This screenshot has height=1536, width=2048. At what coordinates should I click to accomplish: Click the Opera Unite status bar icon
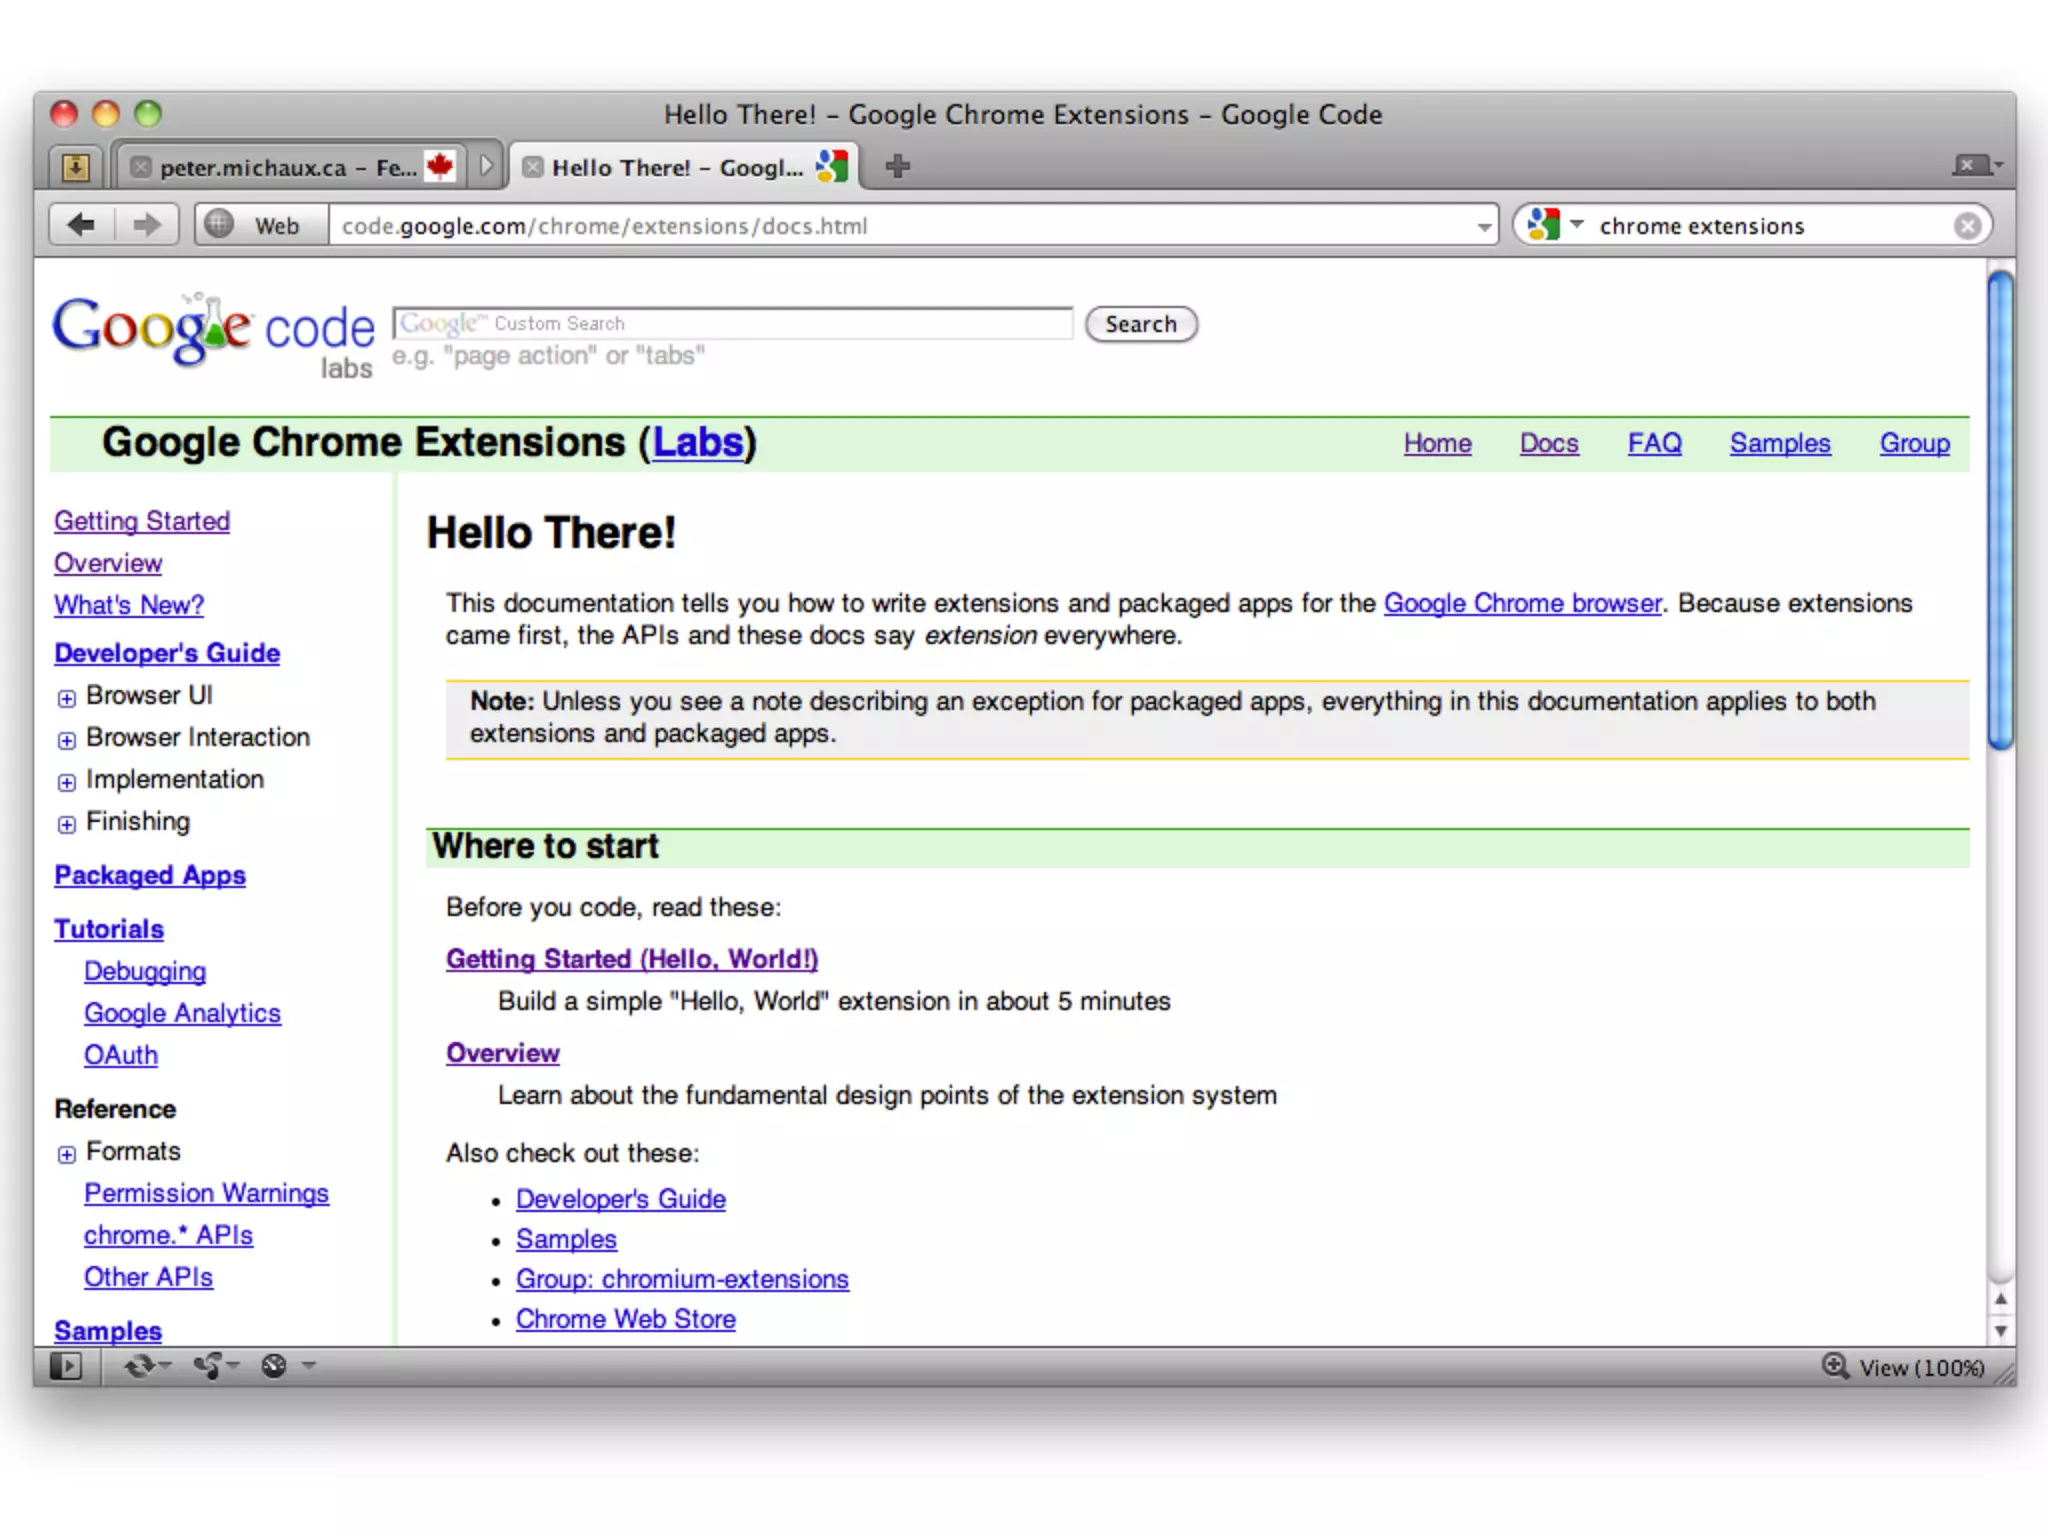(x=210, y=1365)
